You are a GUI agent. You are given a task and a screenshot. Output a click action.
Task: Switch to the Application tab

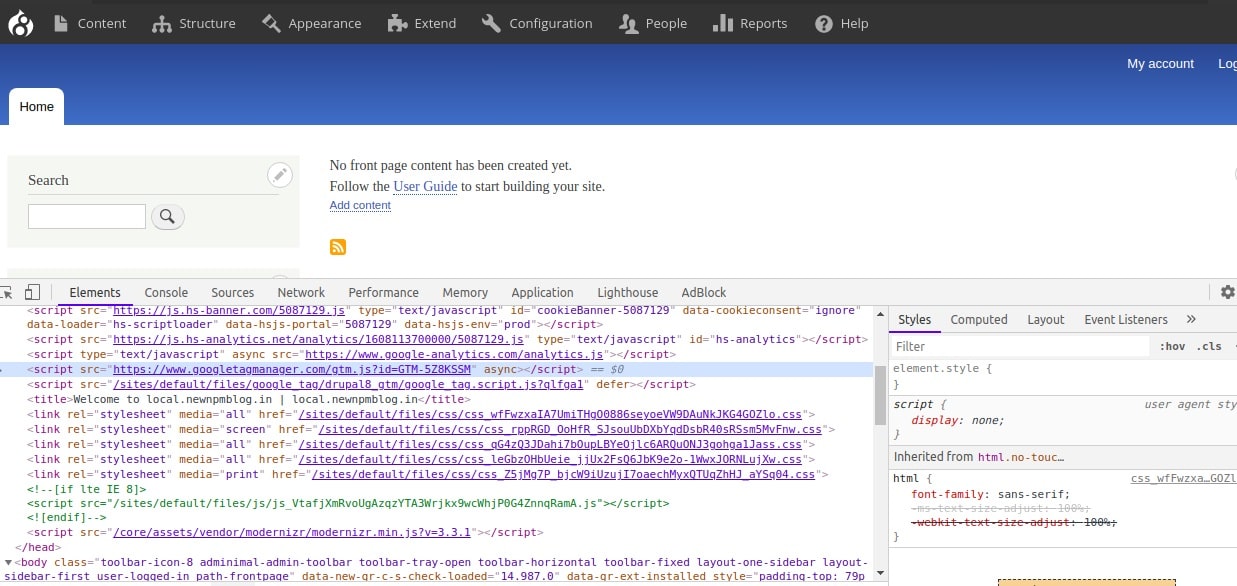(x=542, y=292)
